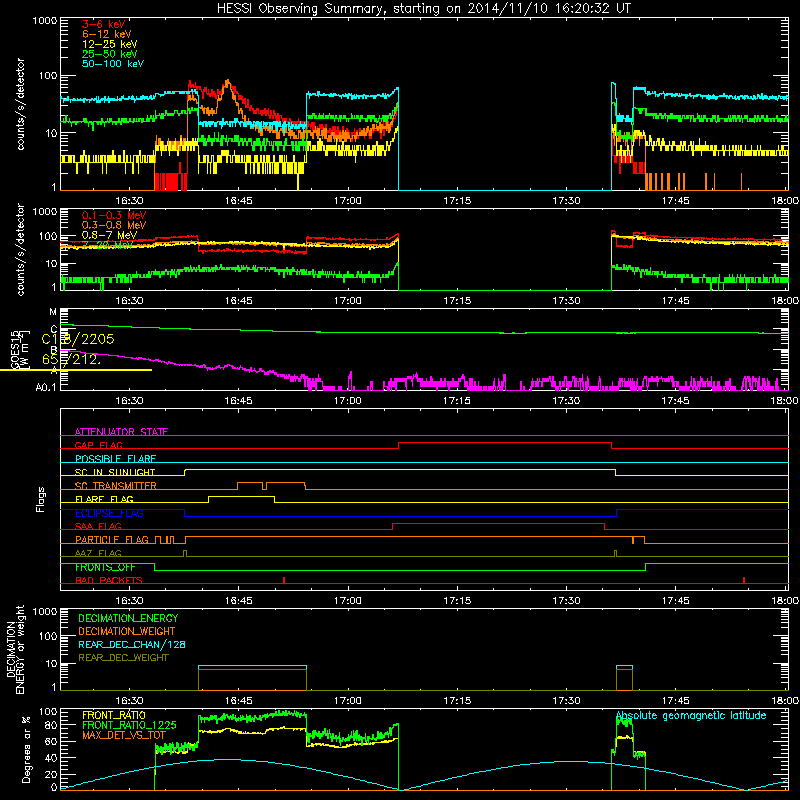This screenshot has width=800, height=800.
Task: Click the second bad-packets red spike near 17:55
Action: coord(744,580)
